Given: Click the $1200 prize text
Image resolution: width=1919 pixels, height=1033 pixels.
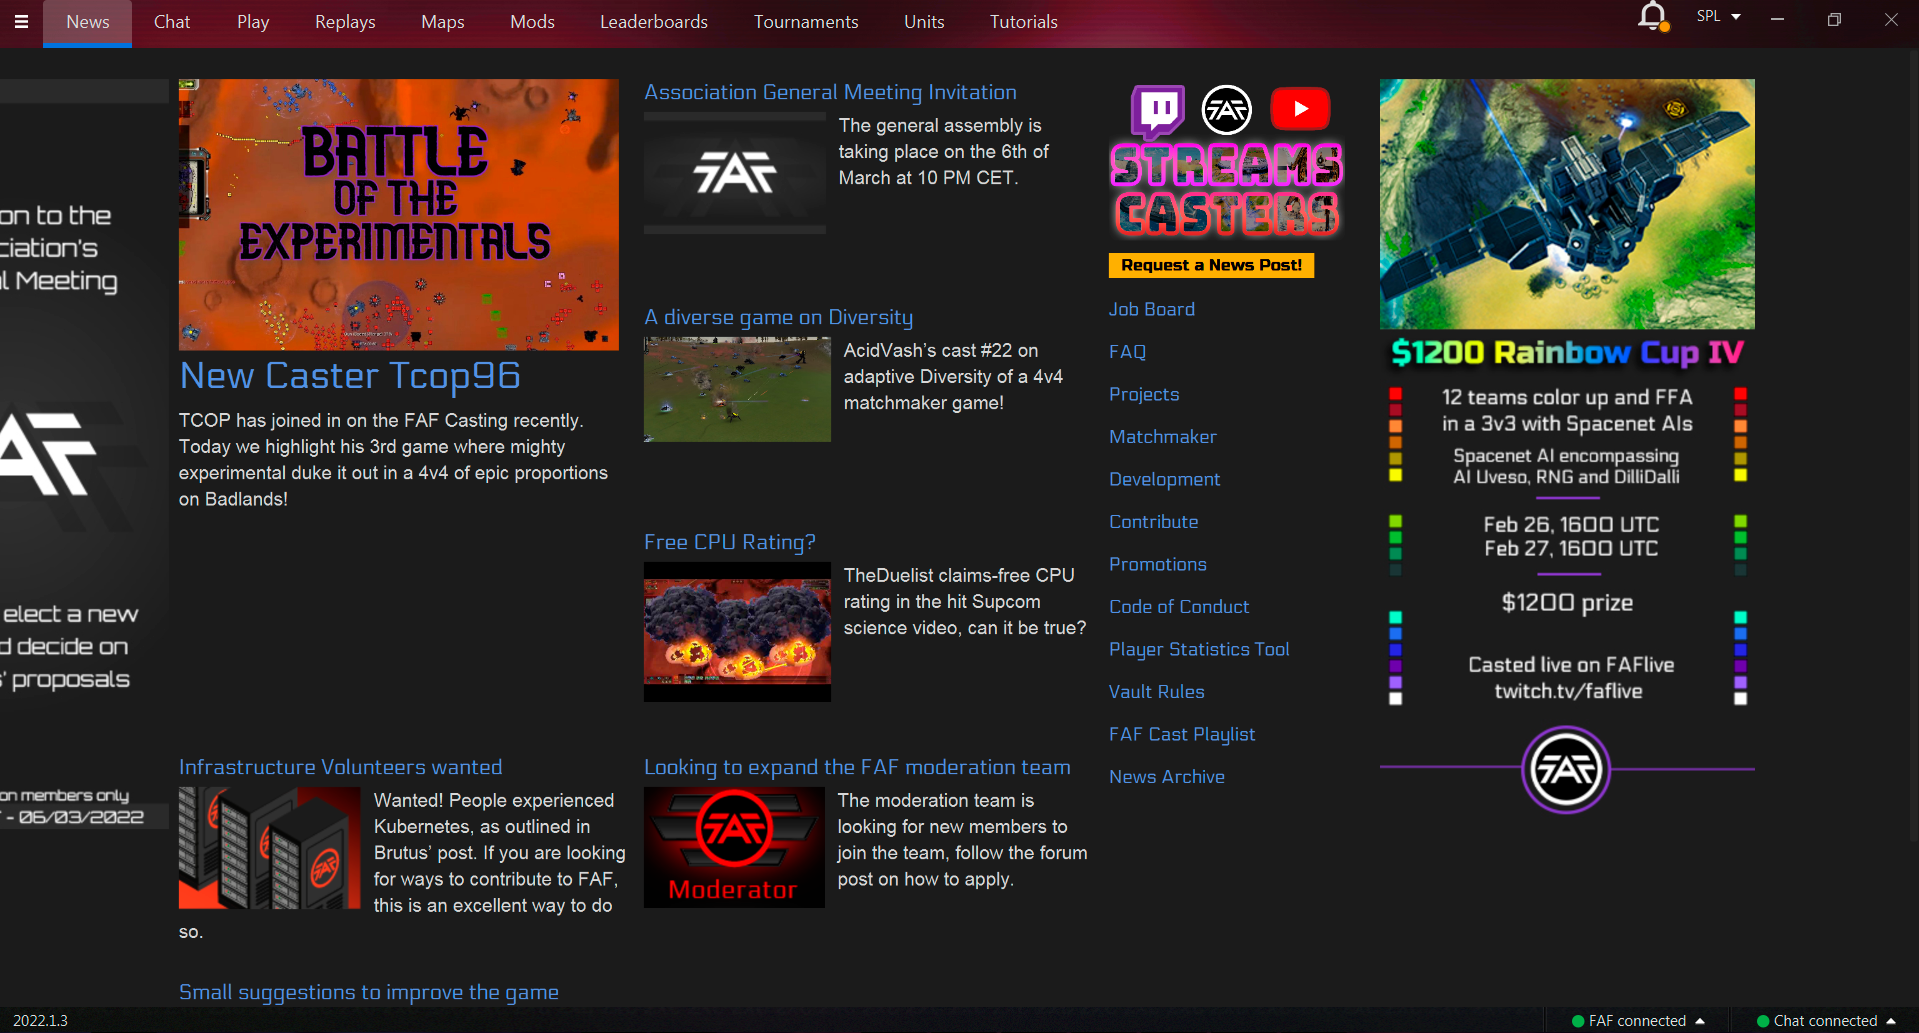Looking at the screenshot, I should coord(1567,603).
